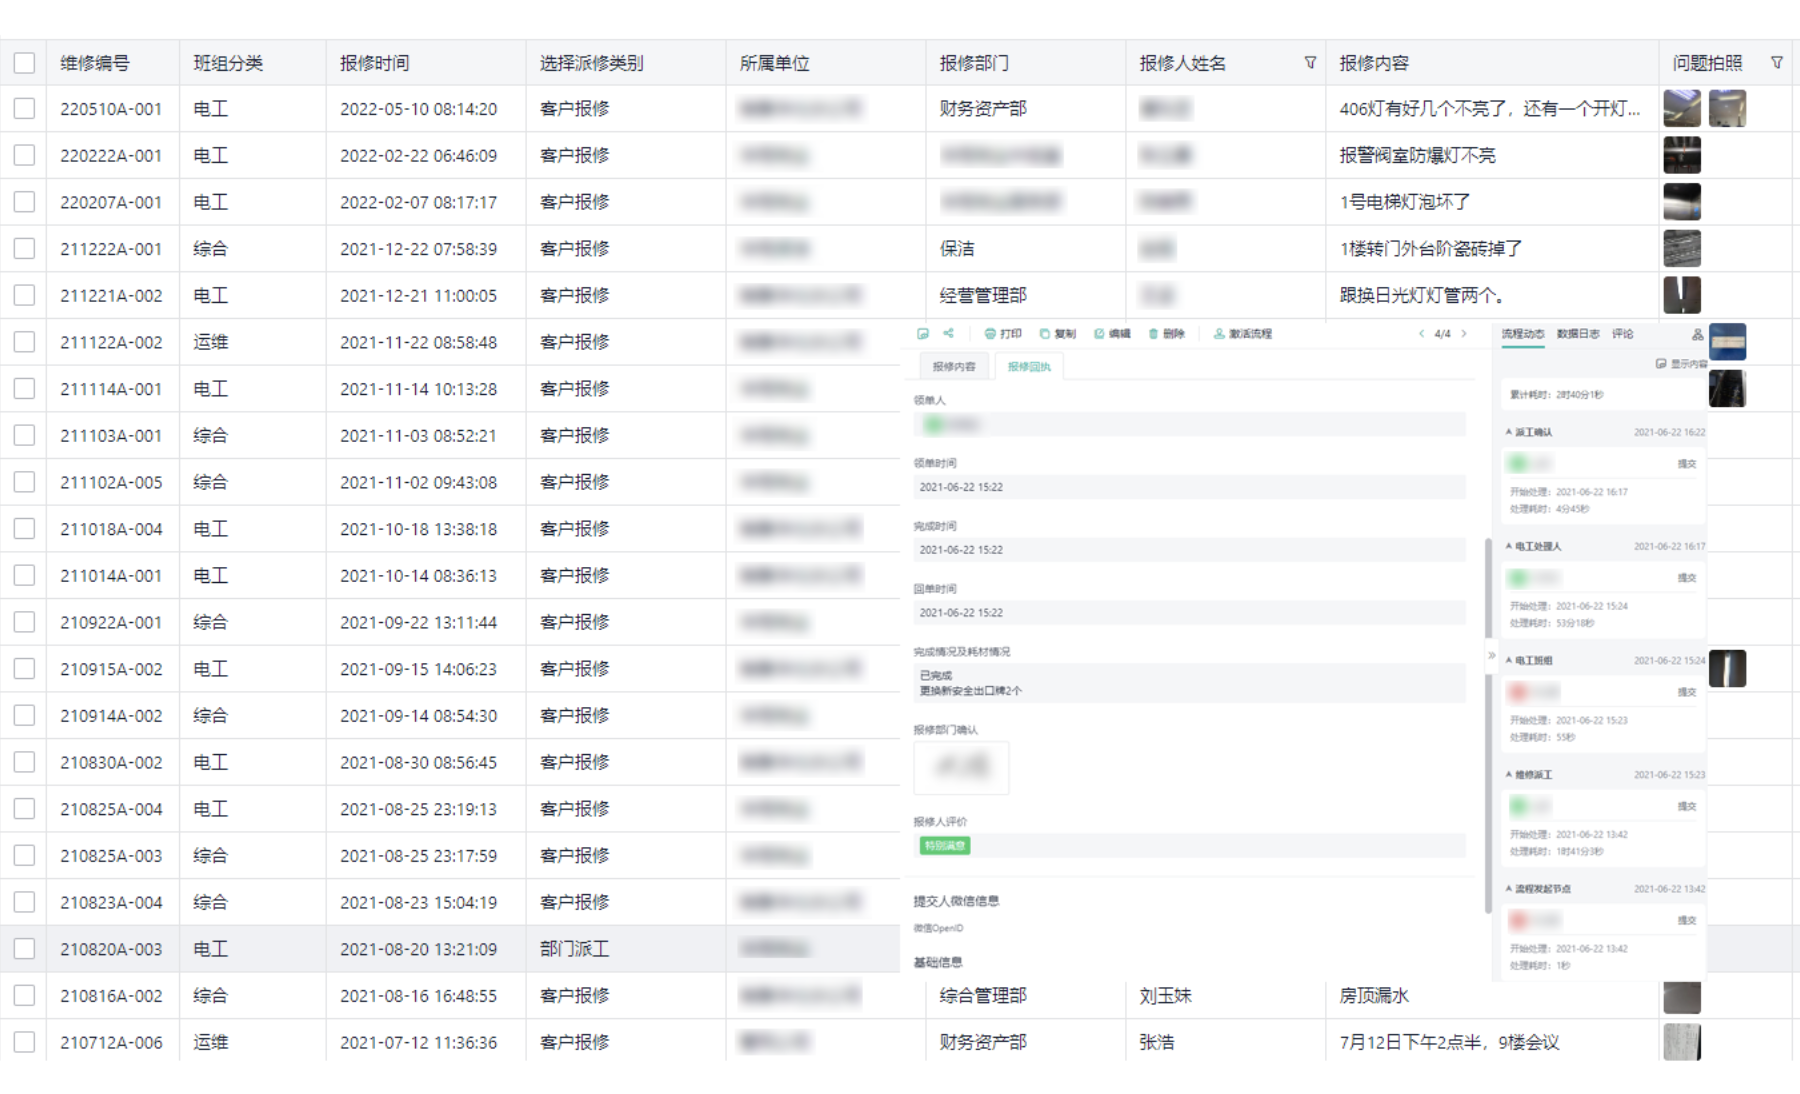The height and width of the screenshot is (1094, 1800).
Task: Open photo thumbnail for 1号电梯灯泡坏了 row
Action: 1682,202
